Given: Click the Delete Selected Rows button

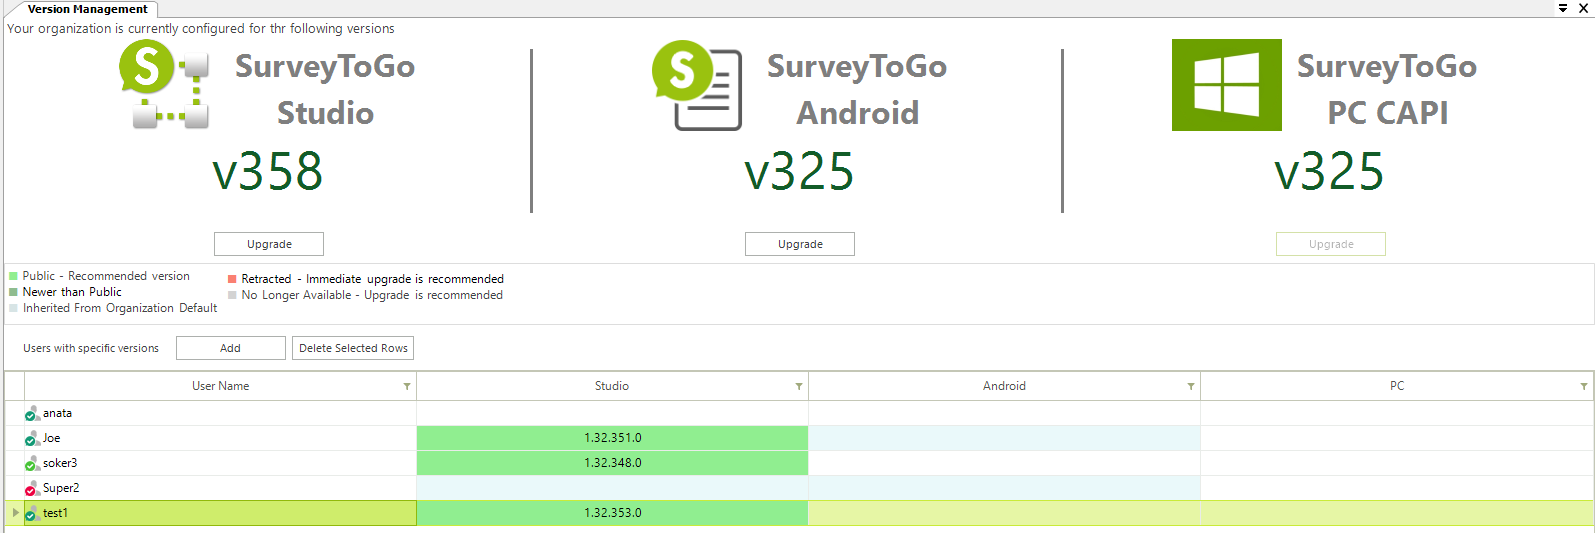Looking at the screenshot, I should pyautogui.click(x=353, y=348).
